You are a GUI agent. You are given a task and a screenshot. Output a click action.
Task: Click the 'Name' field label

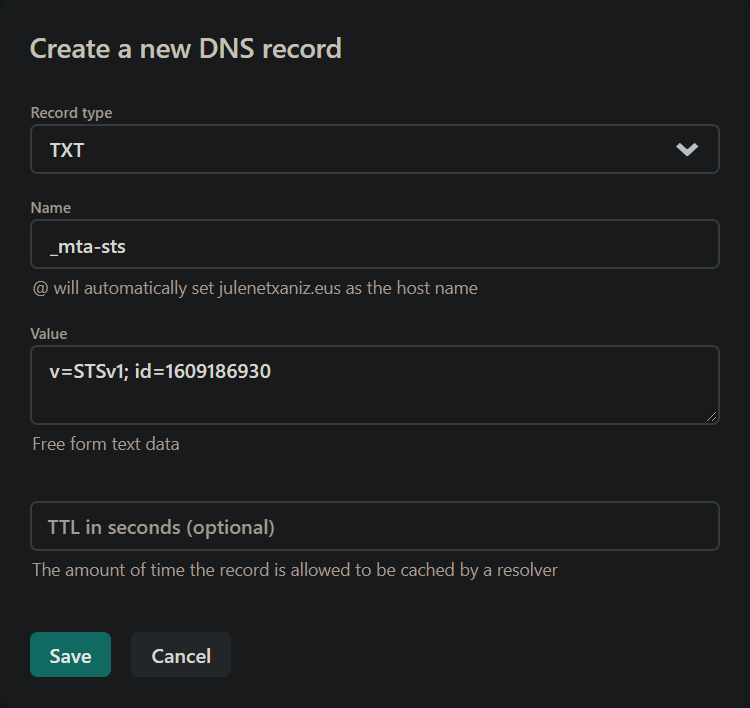51,208
